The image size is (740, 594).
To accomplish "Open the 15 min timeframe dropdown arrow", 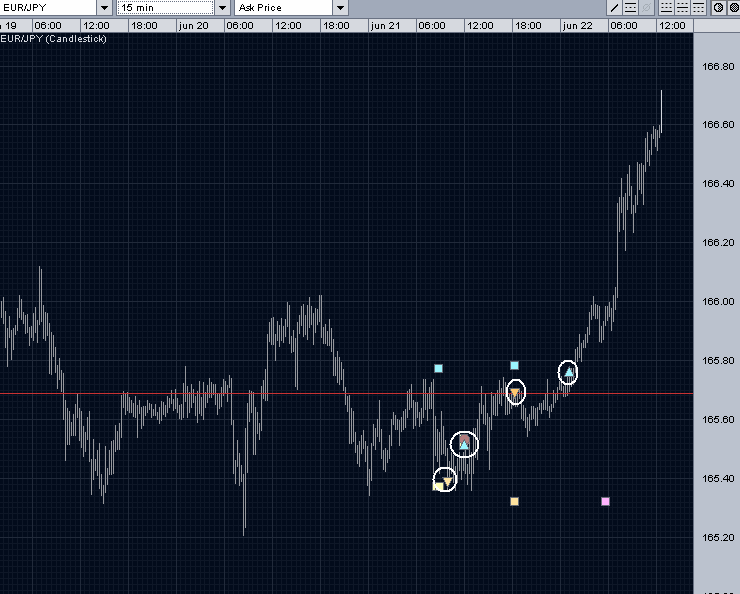I will coord(222,8).
